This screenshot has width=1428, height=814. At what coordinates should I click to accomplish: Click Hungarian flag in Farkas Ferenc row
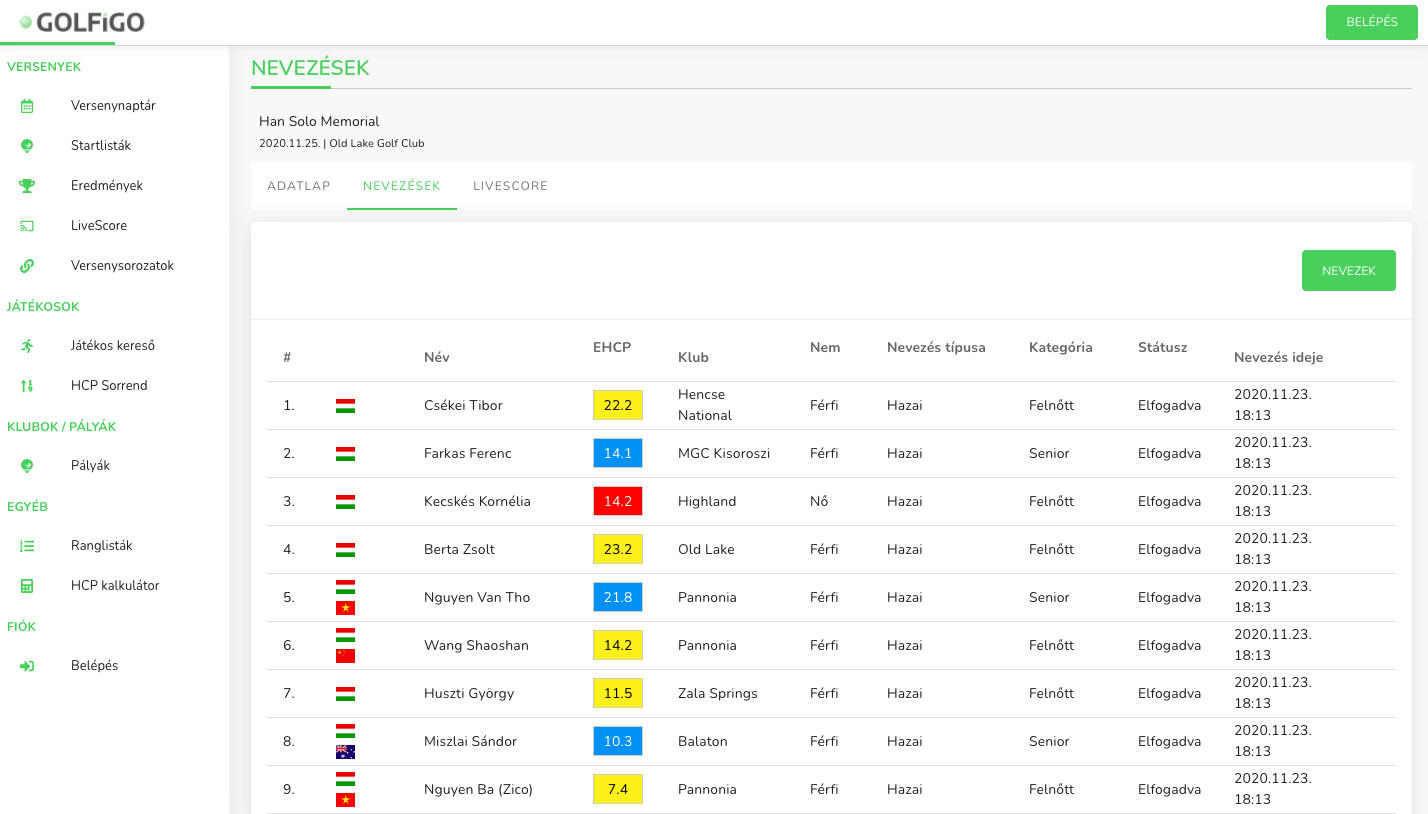click(345, 454)
